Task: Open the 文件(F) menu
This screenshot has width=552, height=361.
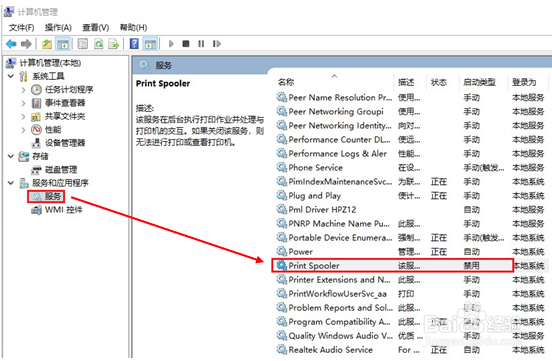Action: pos(21,27)
